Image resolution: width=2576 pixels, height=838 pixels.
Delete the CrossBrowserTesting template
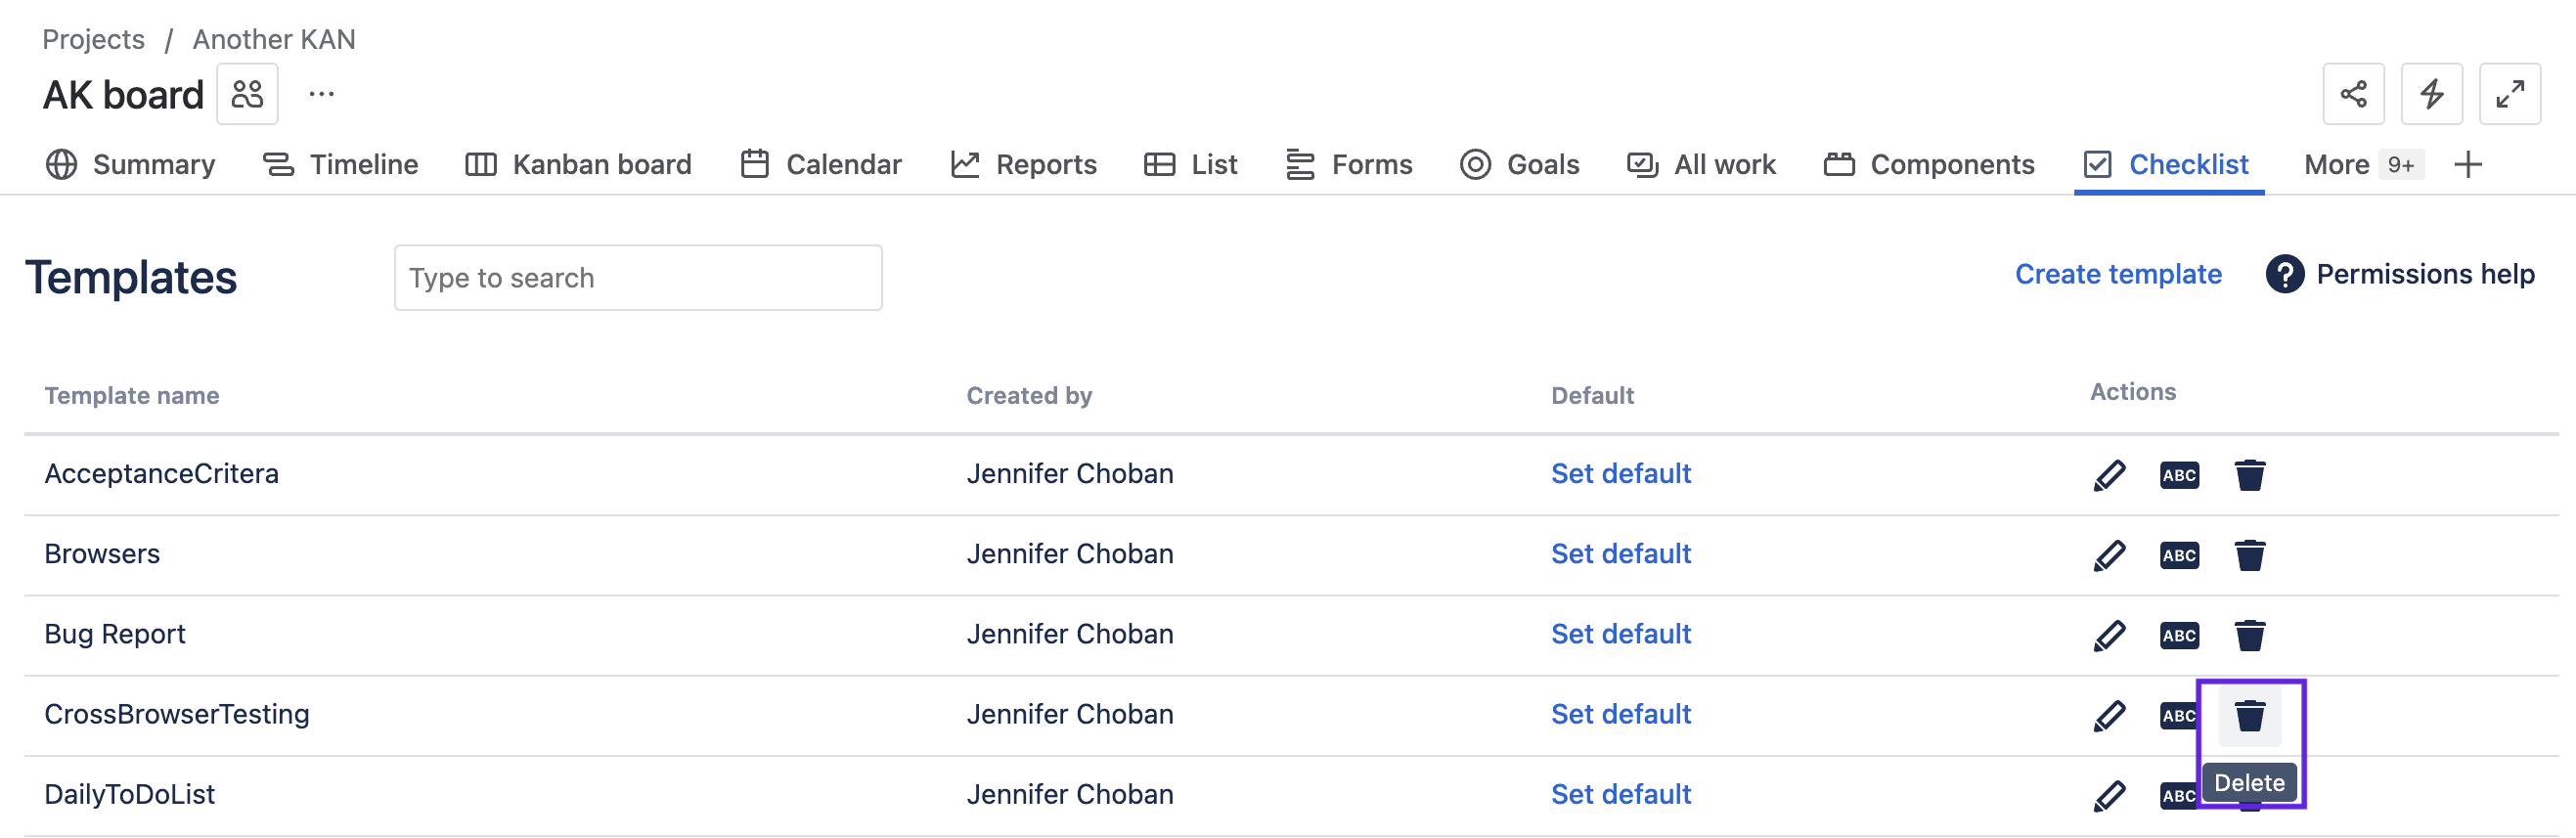pyautogui.click(x=2249, y=715)
